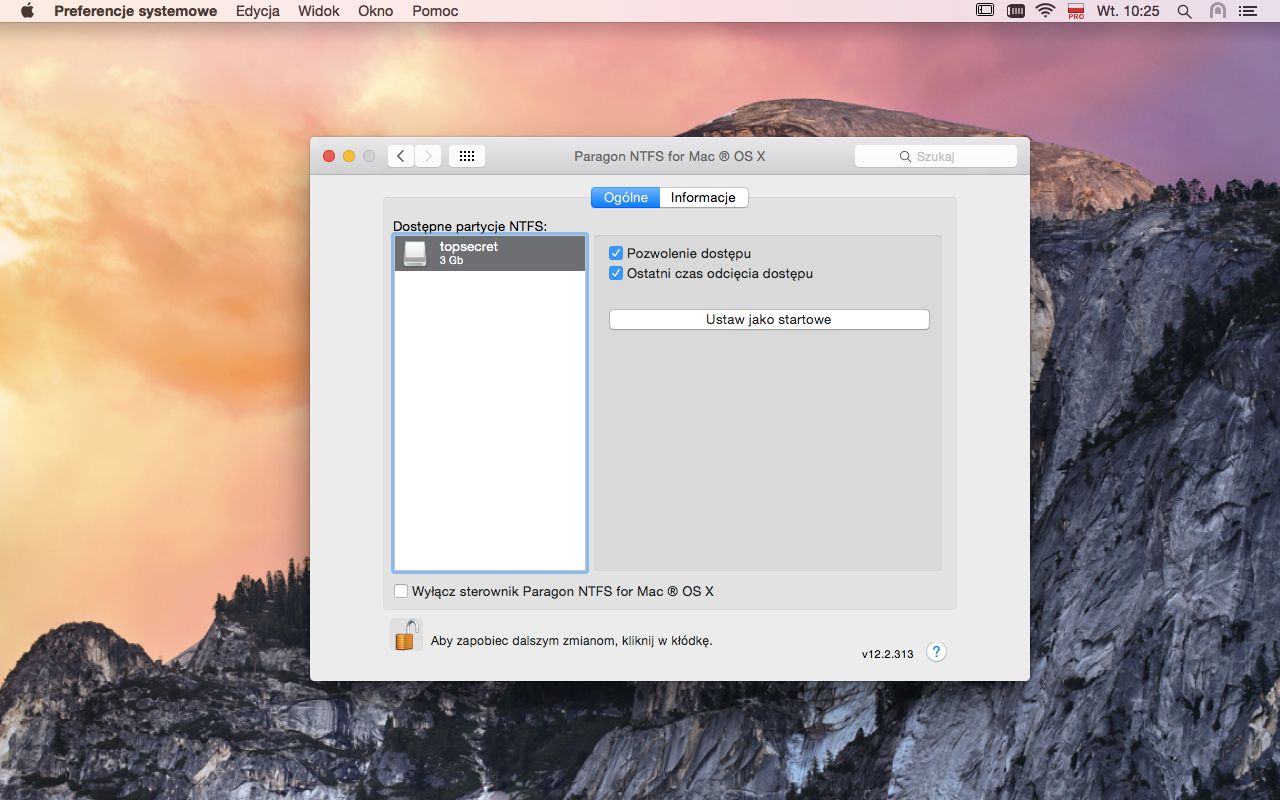The image size is (1280, 800).
Task: Click the topsecret drive icon
Action: (415, 253)
